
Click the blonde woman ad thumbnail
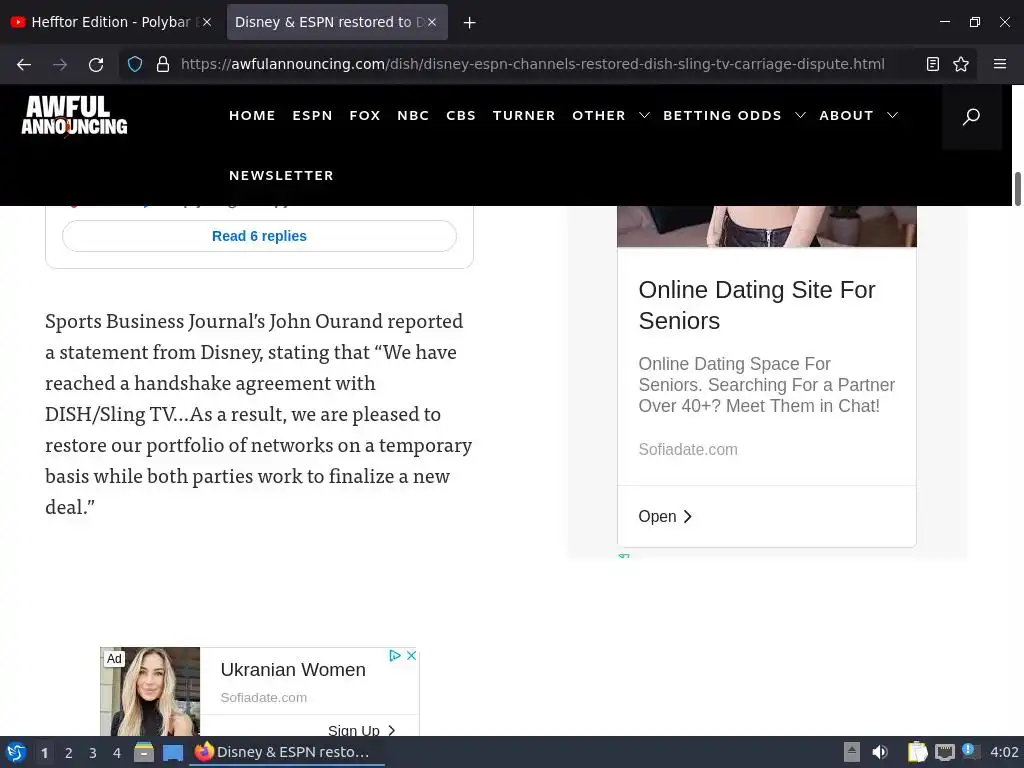coord(151,692)
